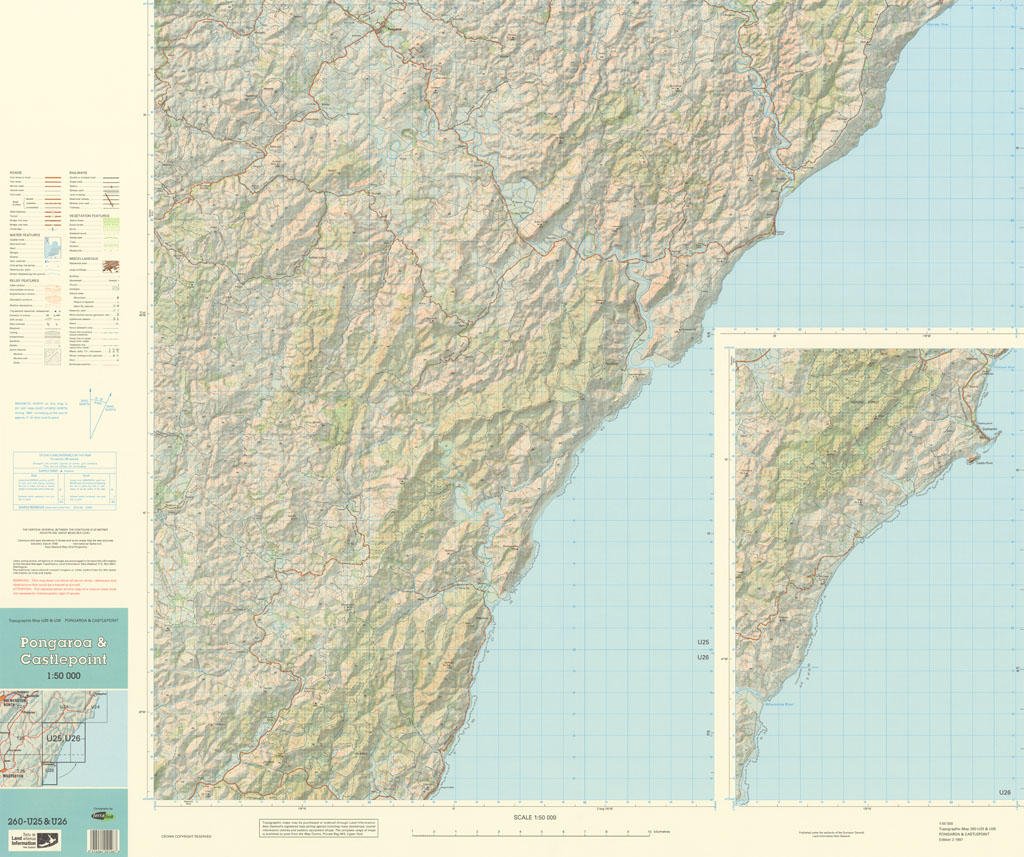Click the 260-U25 & U26 sheet number
The height and width of the screenshot is (857, 1024).
[37, 821]
